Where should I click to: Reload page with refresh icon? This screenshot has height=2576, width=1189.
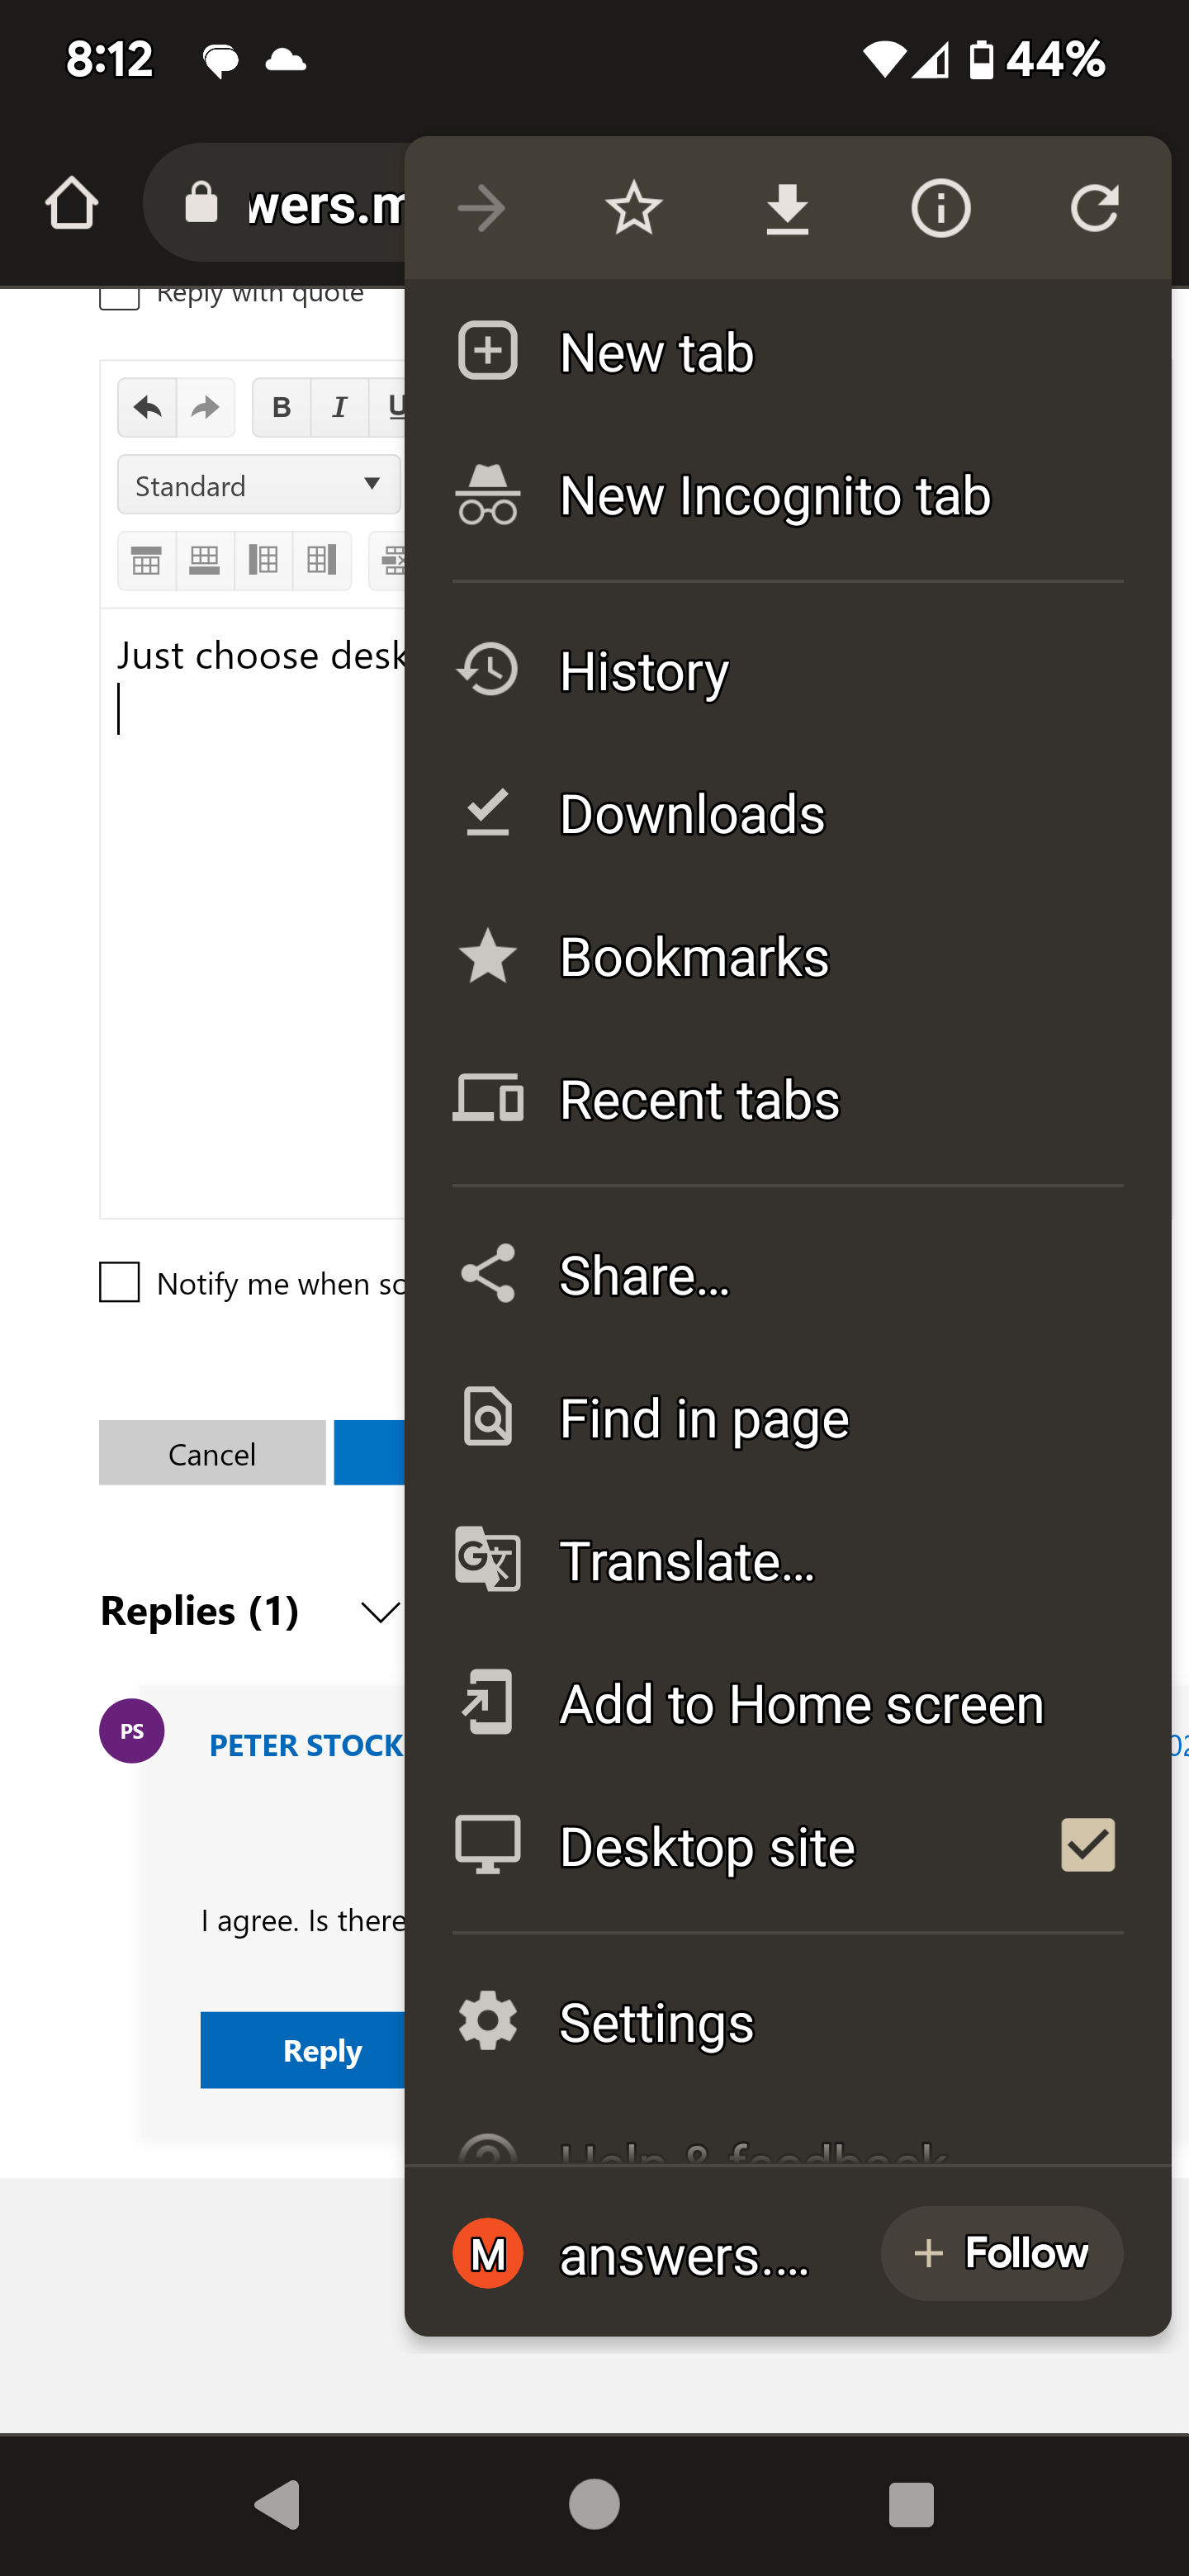(1094, 208)
